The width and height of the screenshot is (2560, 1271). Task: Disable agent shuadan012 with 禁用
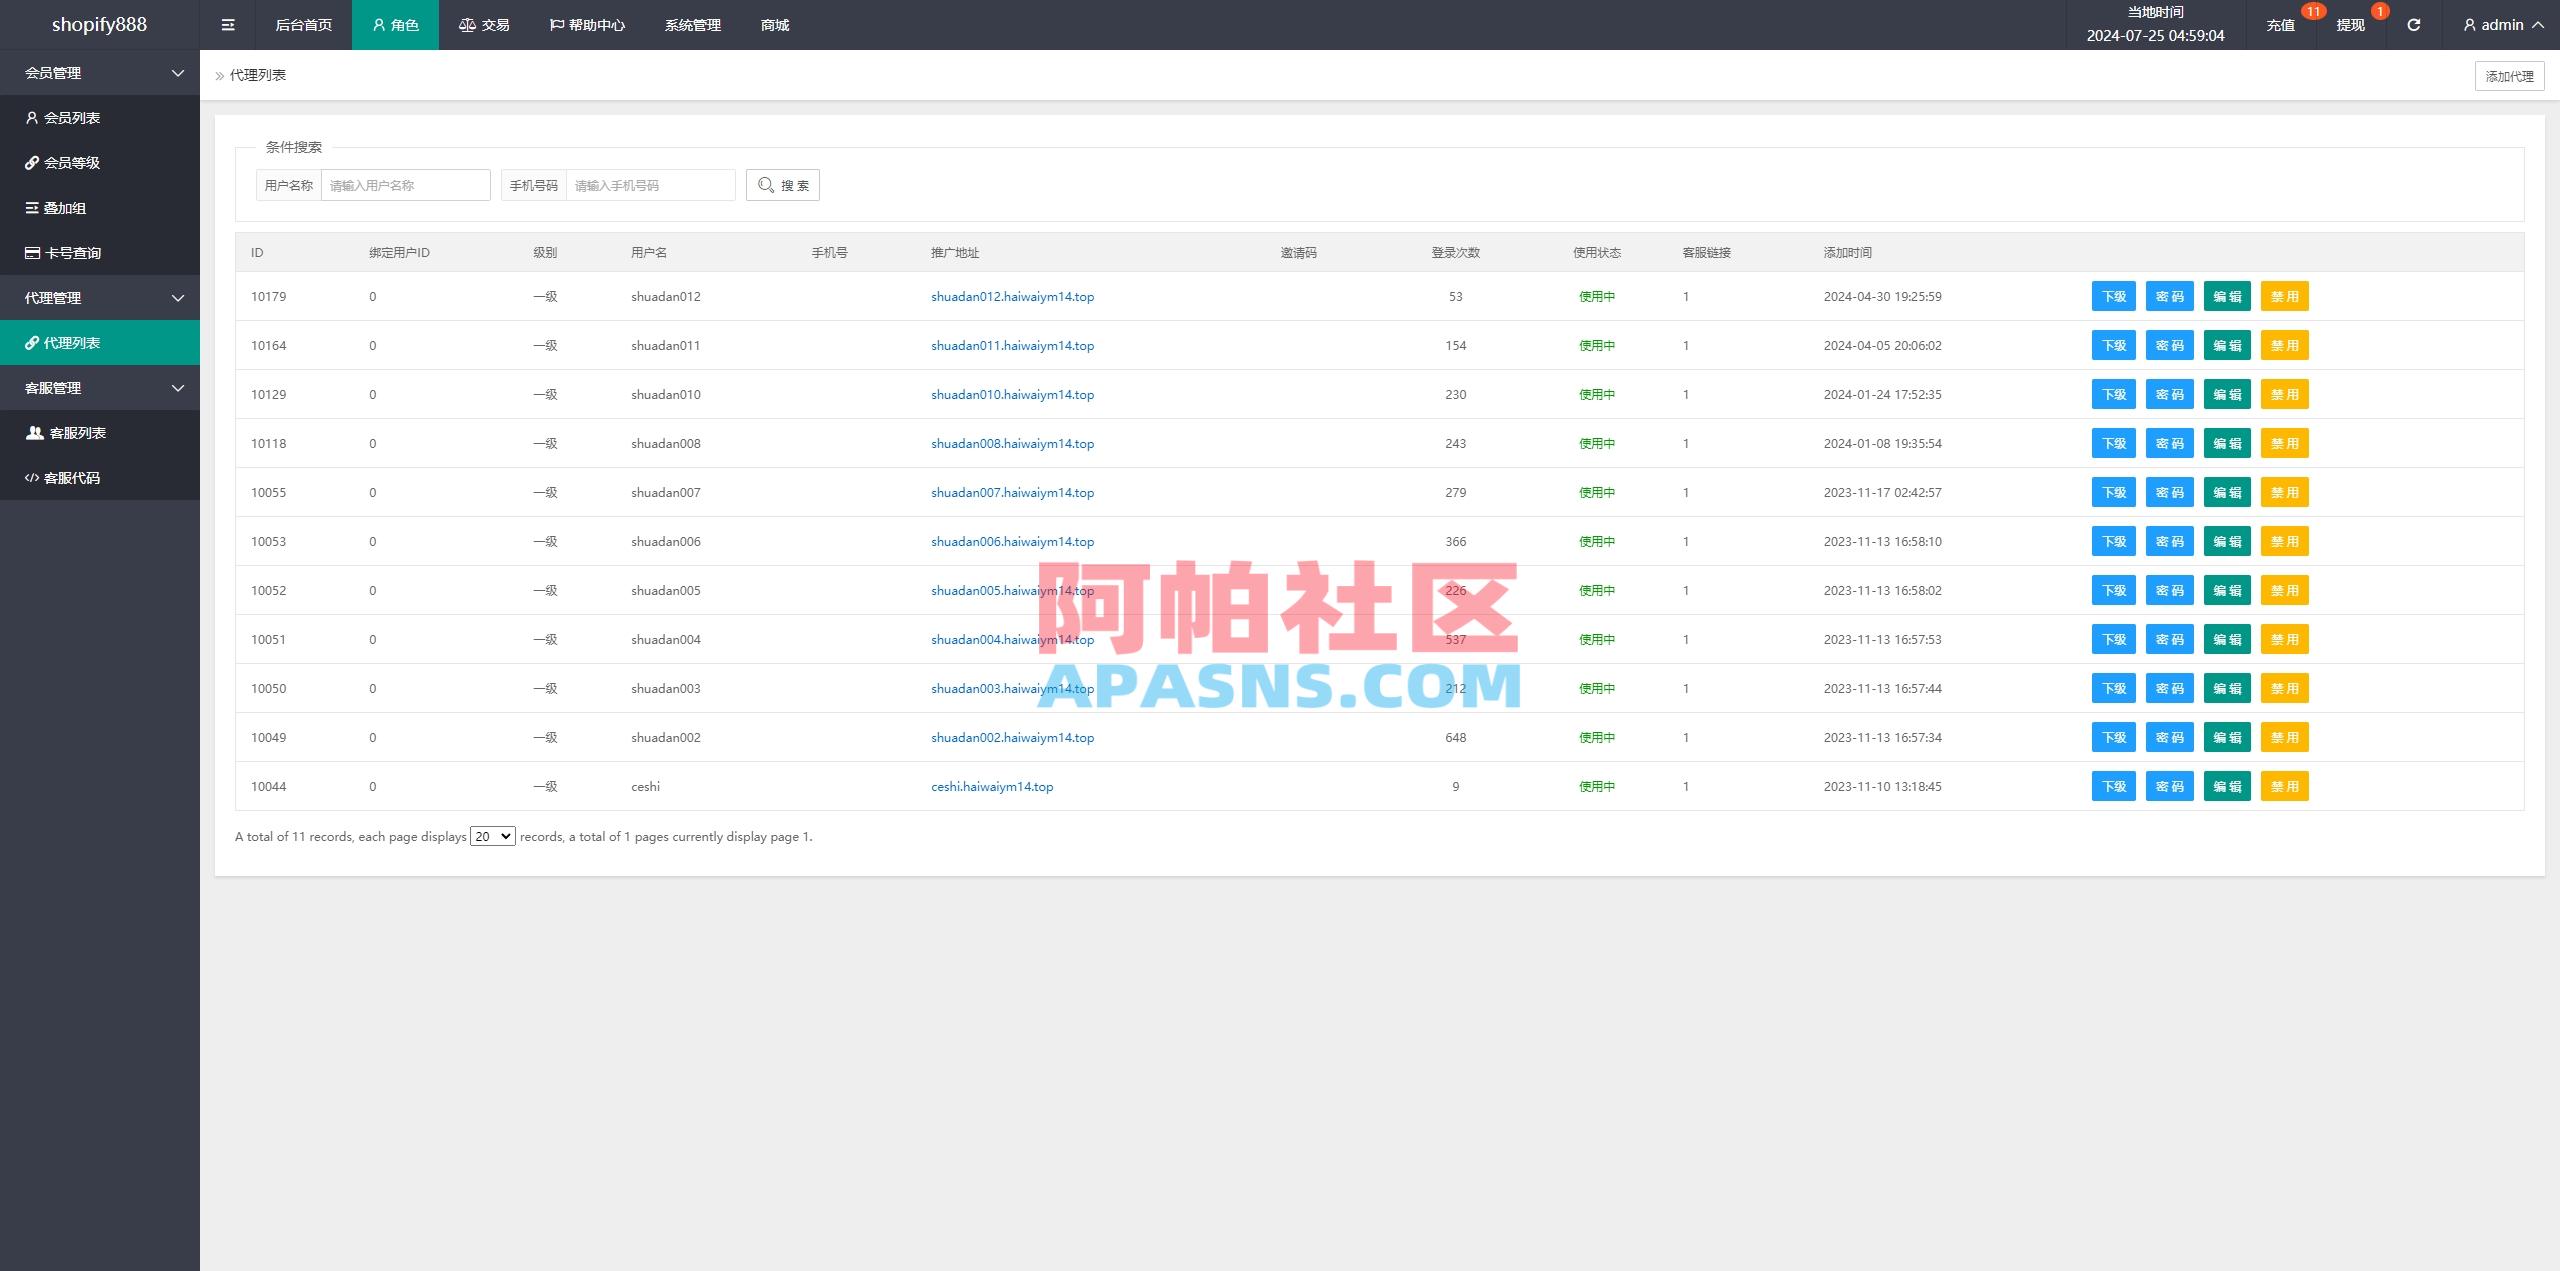(2285, 296)
